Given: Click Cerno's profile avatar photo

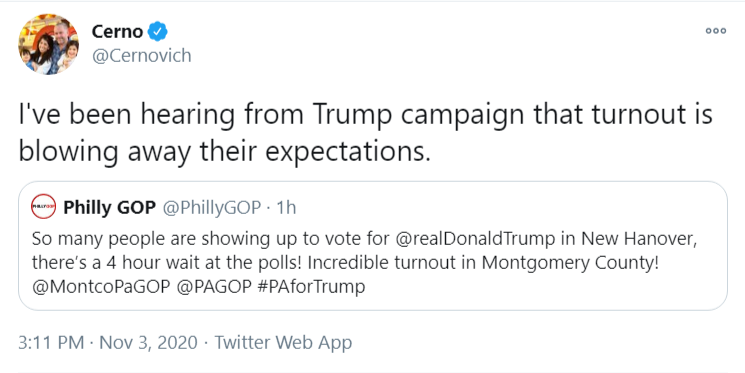Looking at the screenshot, I should (x=48, y=44).
